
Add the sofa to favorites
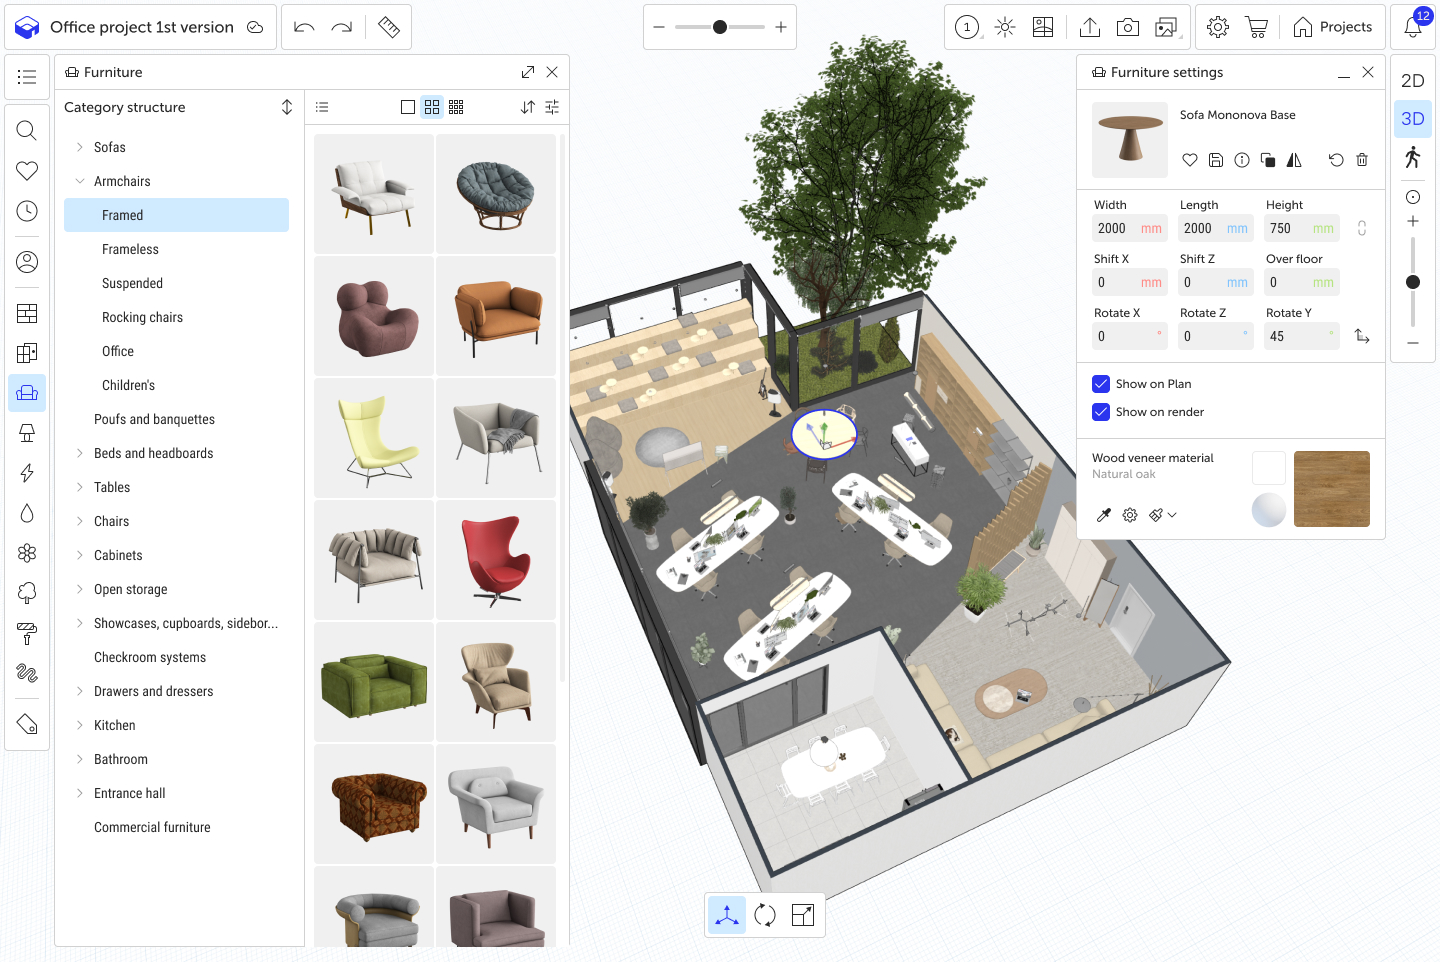tap(1190, 160)
